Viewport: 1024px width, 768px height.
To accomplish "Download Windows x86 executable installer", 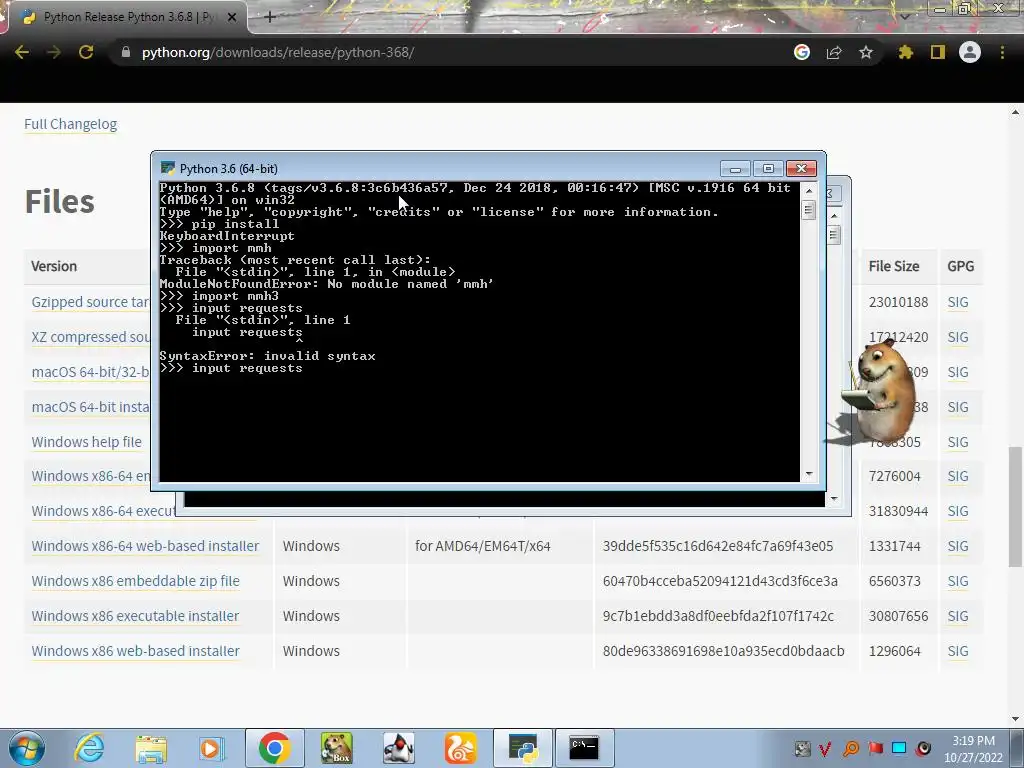I will (135, 616).
